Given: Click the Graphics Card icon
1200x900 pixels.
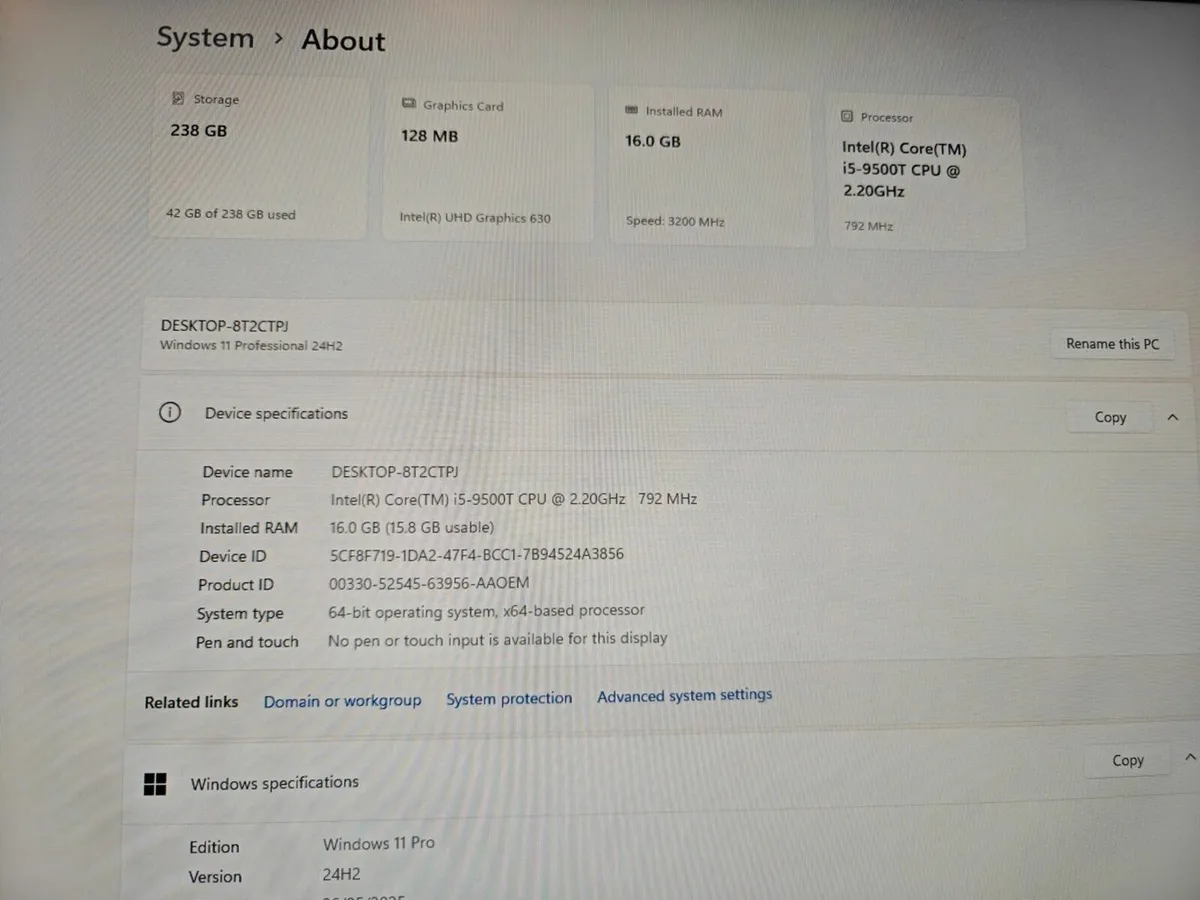Looking at the screenshot, I should tap(408, 103).
